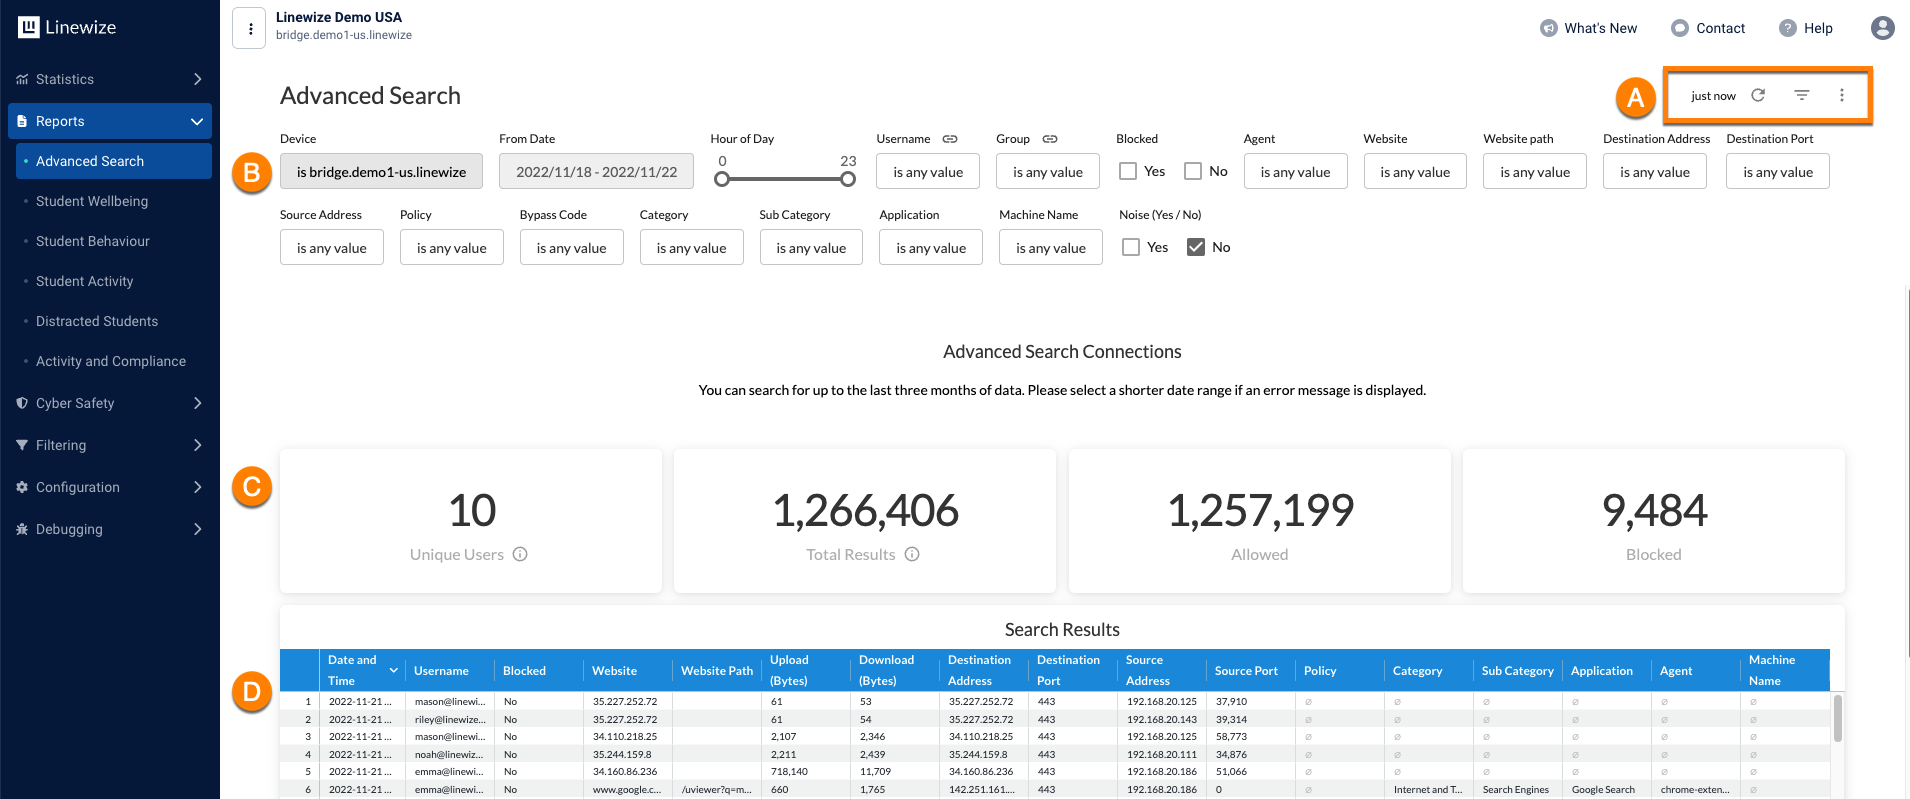Click the Bypass Code filter value button

[572, 247]
